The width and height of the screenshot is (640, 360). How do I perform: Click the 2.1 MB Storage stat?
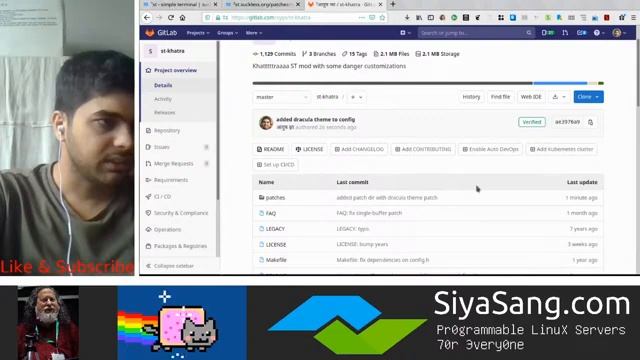click(437, 54)
